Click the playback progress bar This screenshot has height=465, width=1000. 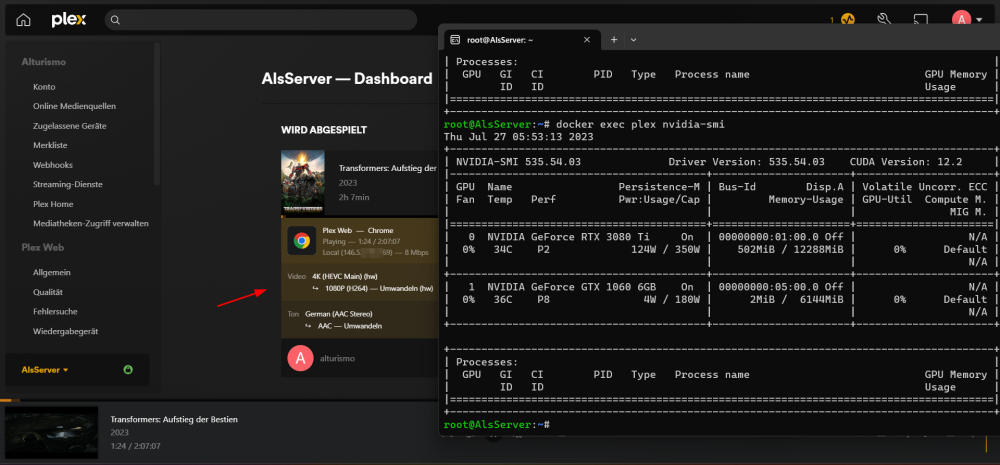coord(500,401)
